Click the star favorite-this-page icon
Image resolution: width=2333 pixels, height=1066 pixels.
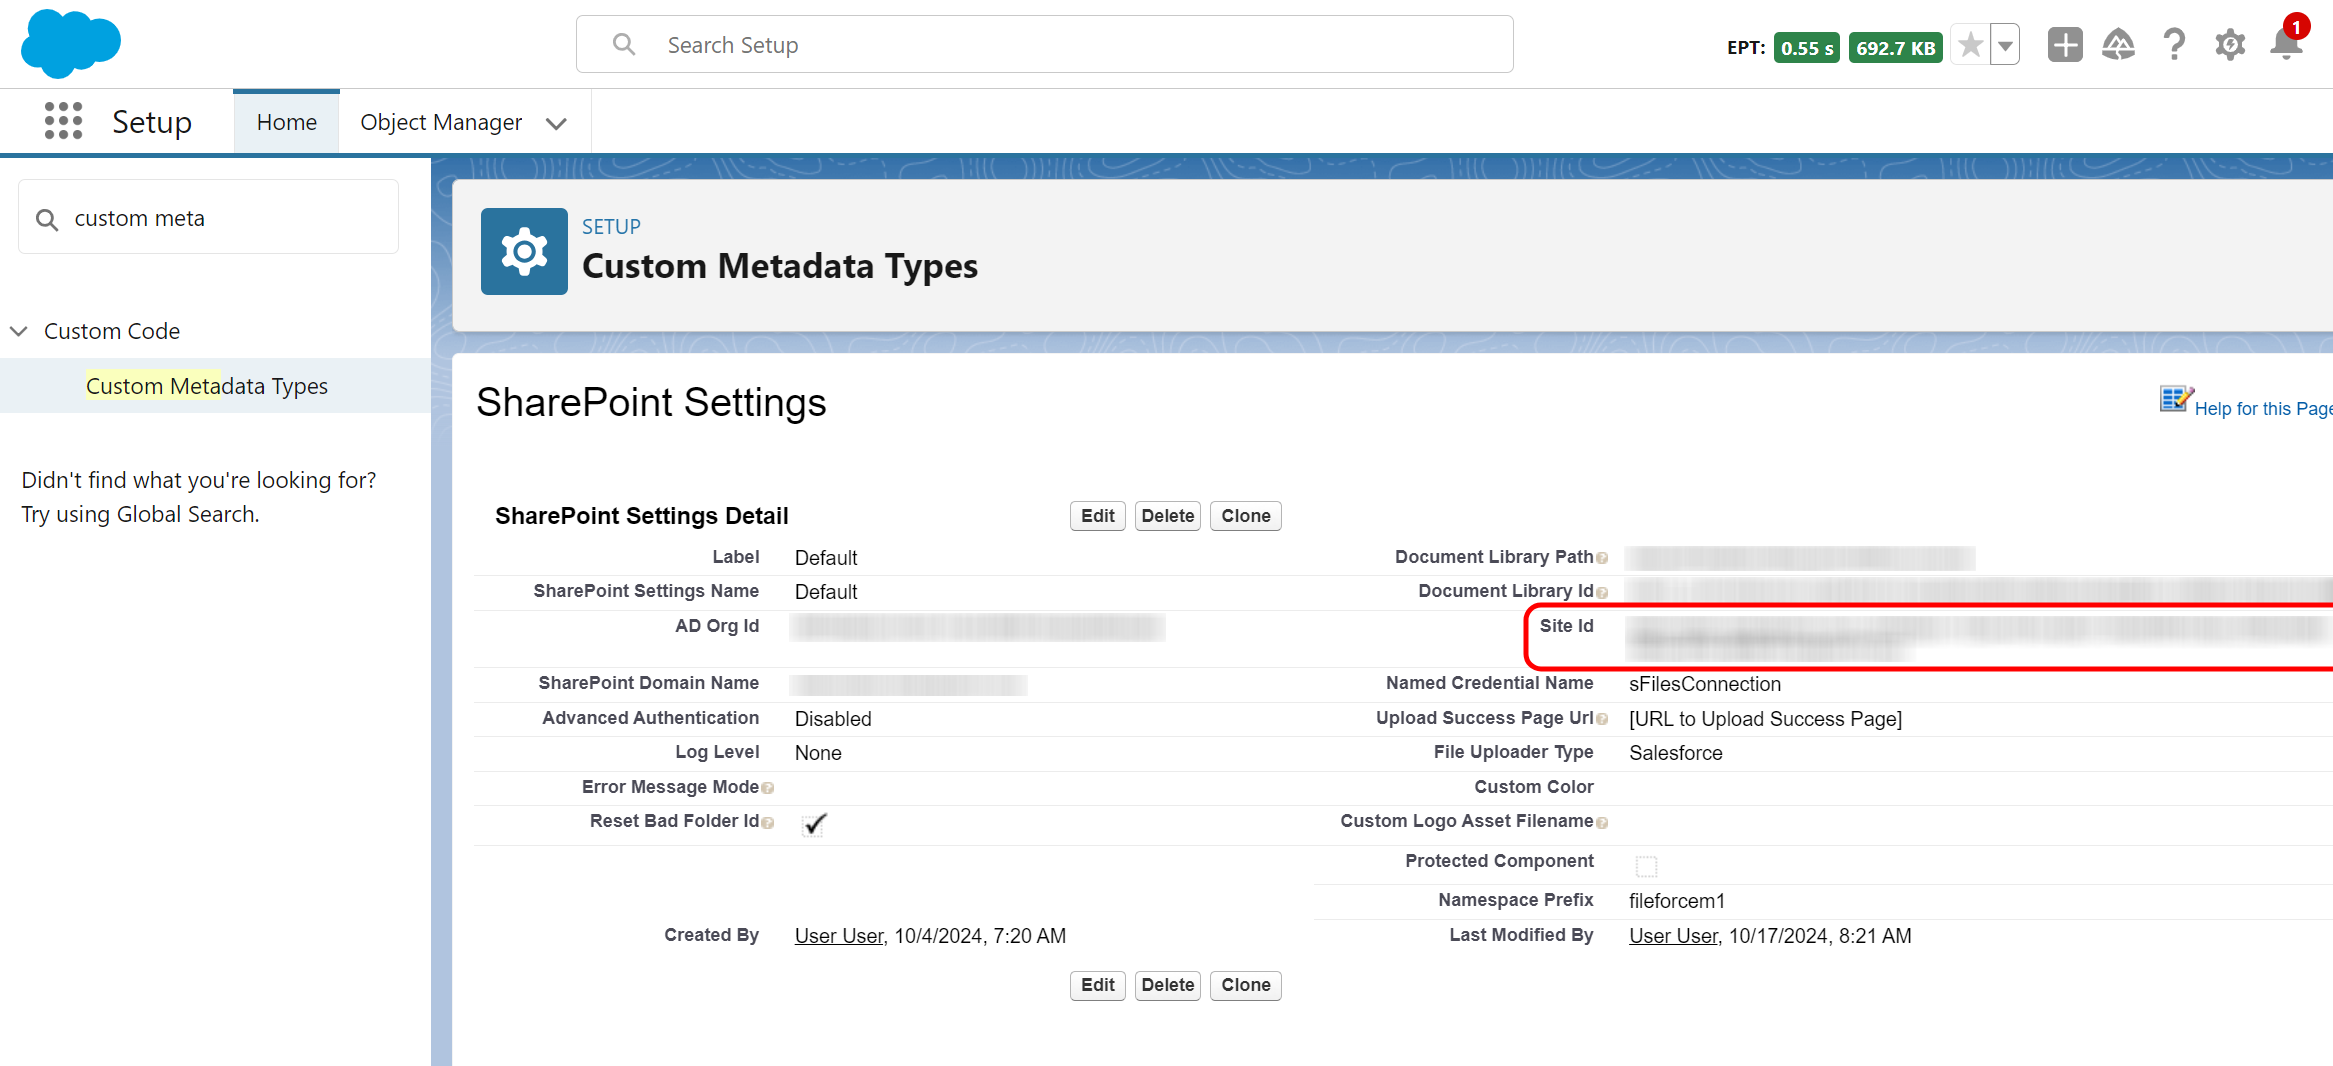(x=1970, y=45)
